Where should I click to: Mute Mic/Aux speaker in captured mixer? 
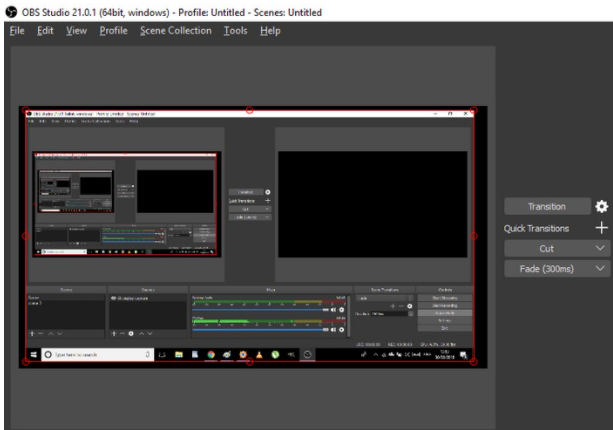[x=333, y=330]
